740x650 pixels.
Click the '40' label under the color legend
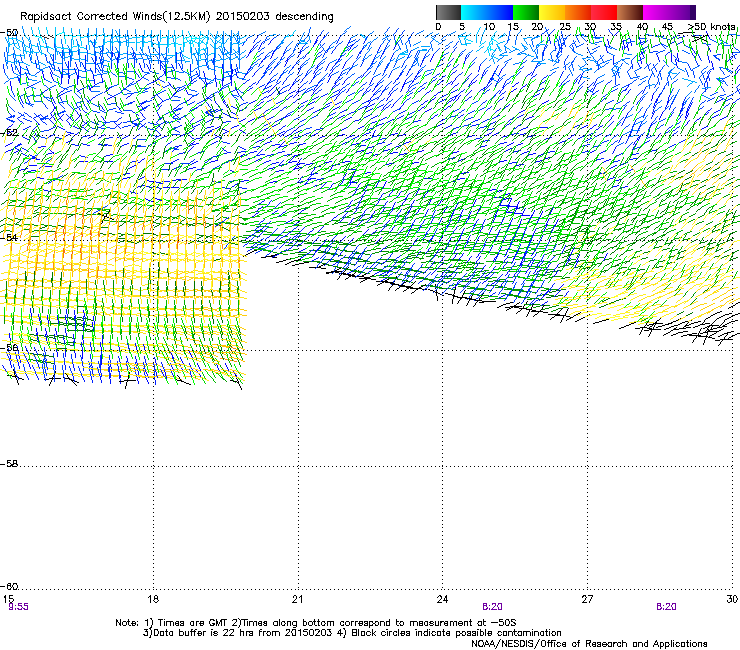(642, 27)
